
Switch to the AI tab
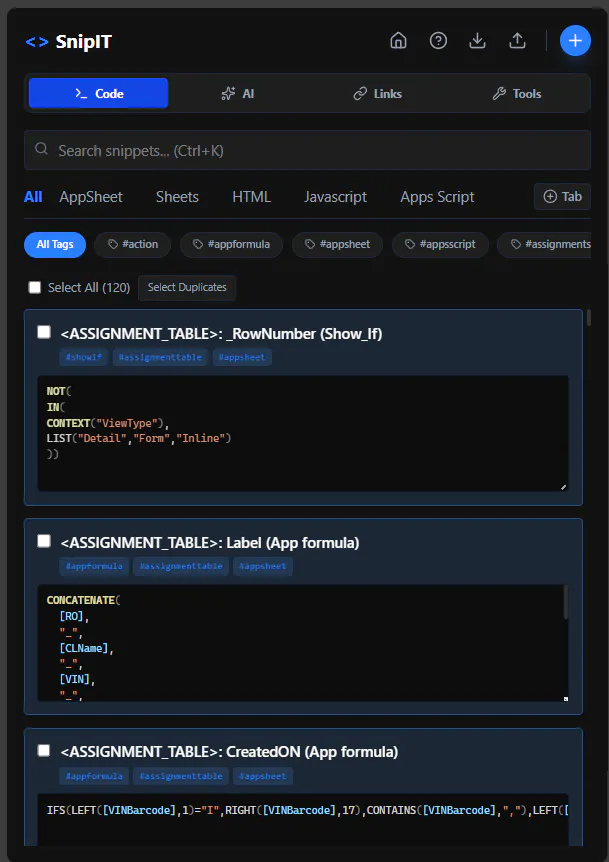tap(237, 93)
